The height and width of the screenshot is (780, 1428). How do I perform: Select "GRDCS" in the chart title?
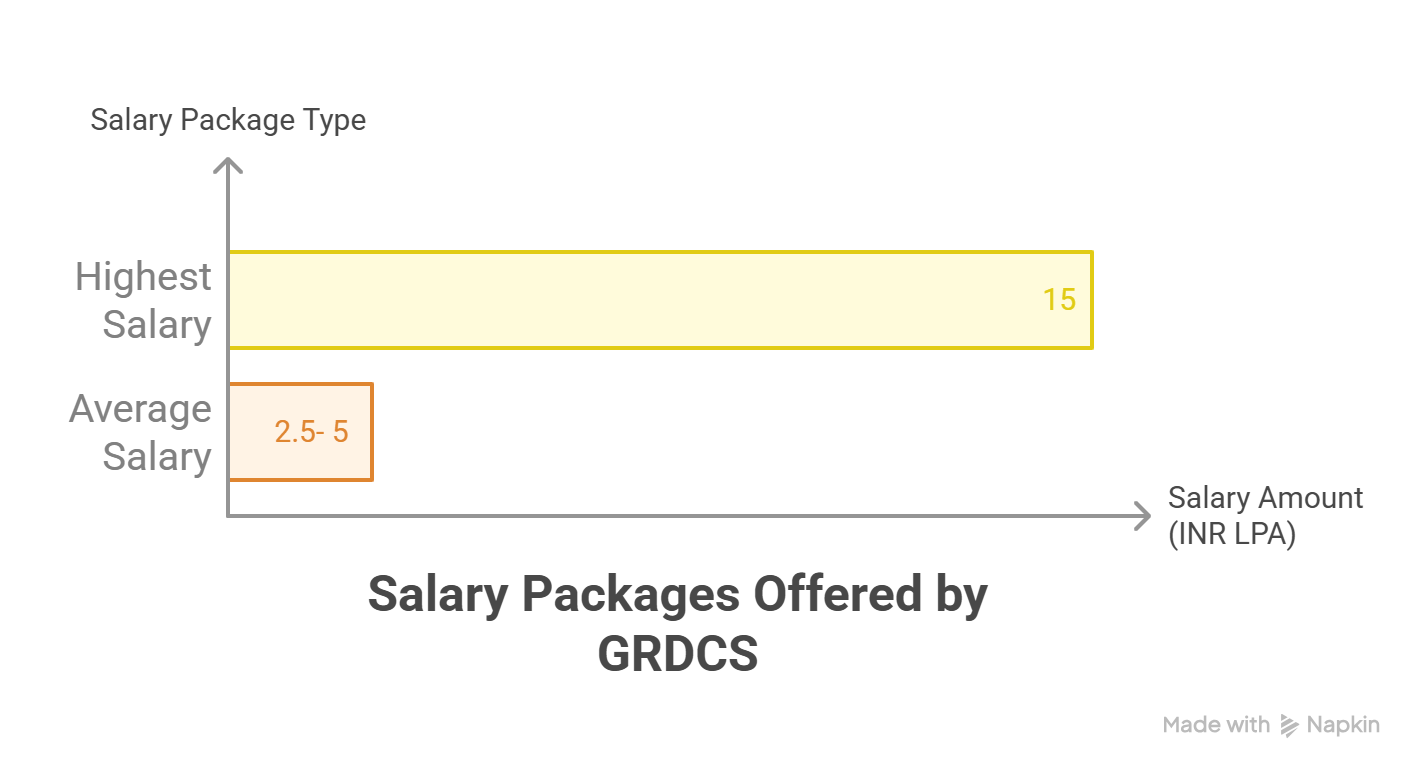pyautogui.click(x=677, y=655)
